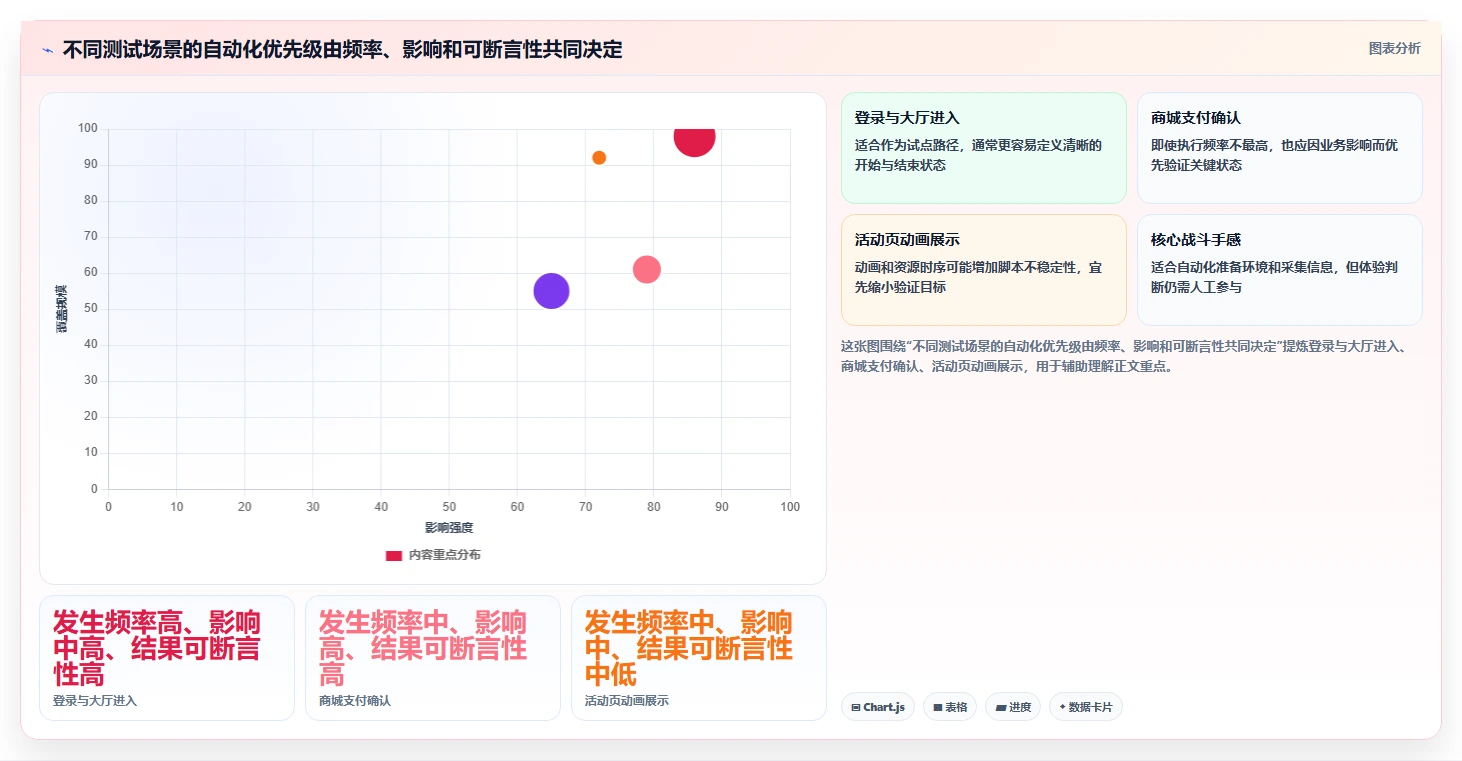Open the 商城支付确认 description card

click(x=1280, y=148)
